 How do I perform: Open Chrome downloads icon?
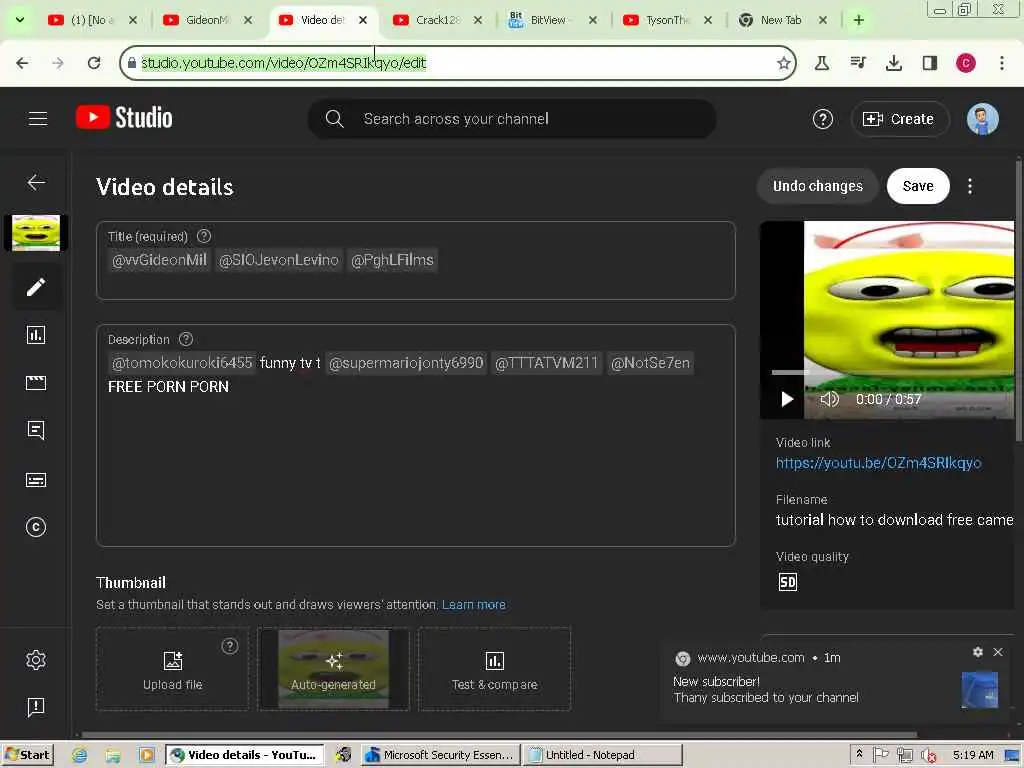tap(894, 63)
